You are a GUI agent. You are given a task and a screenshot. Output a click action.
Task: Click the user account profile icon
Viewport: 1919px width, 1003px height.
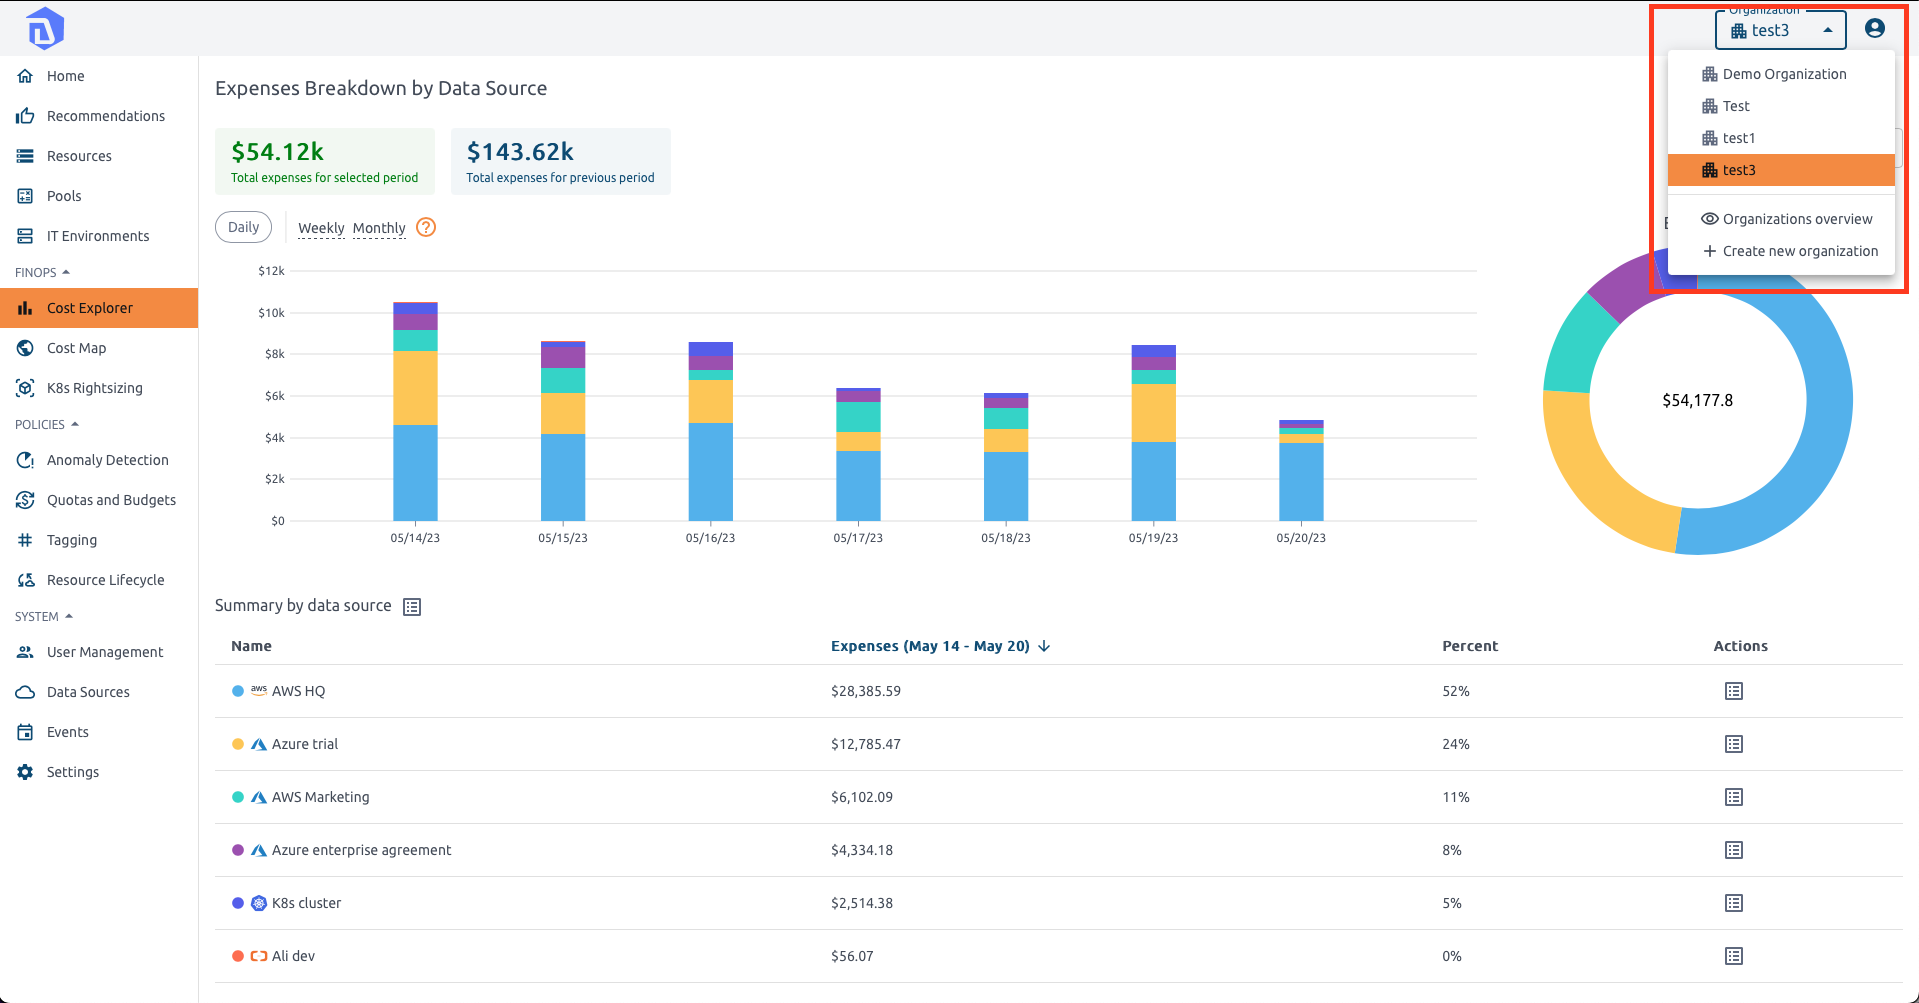click(1875, 29)
